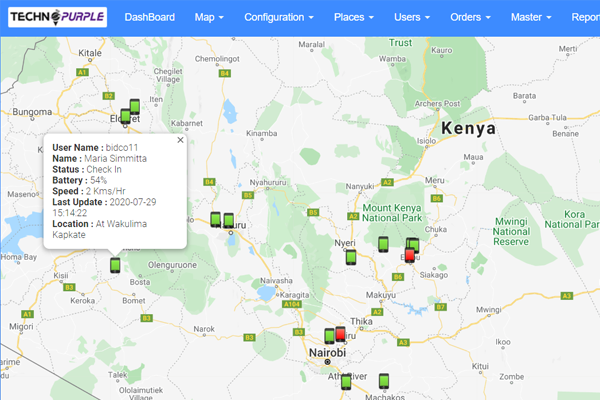600x400 pixels.
Task: Select the green phone marker above Embu
Action: [x=414, y=243]
